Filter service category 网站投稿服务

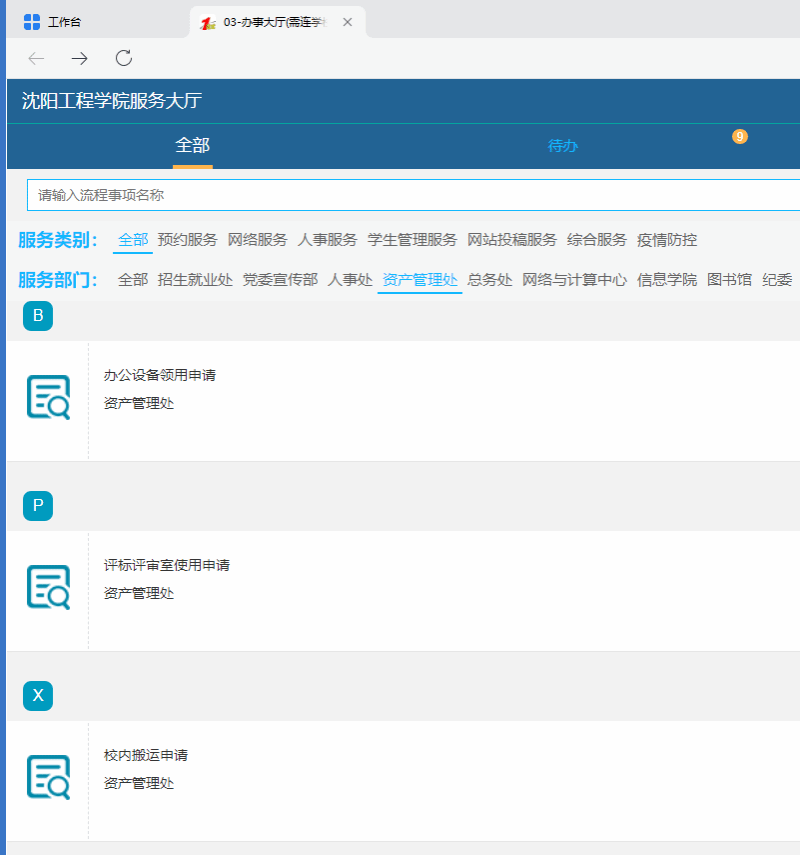click(x=512, y=240)
